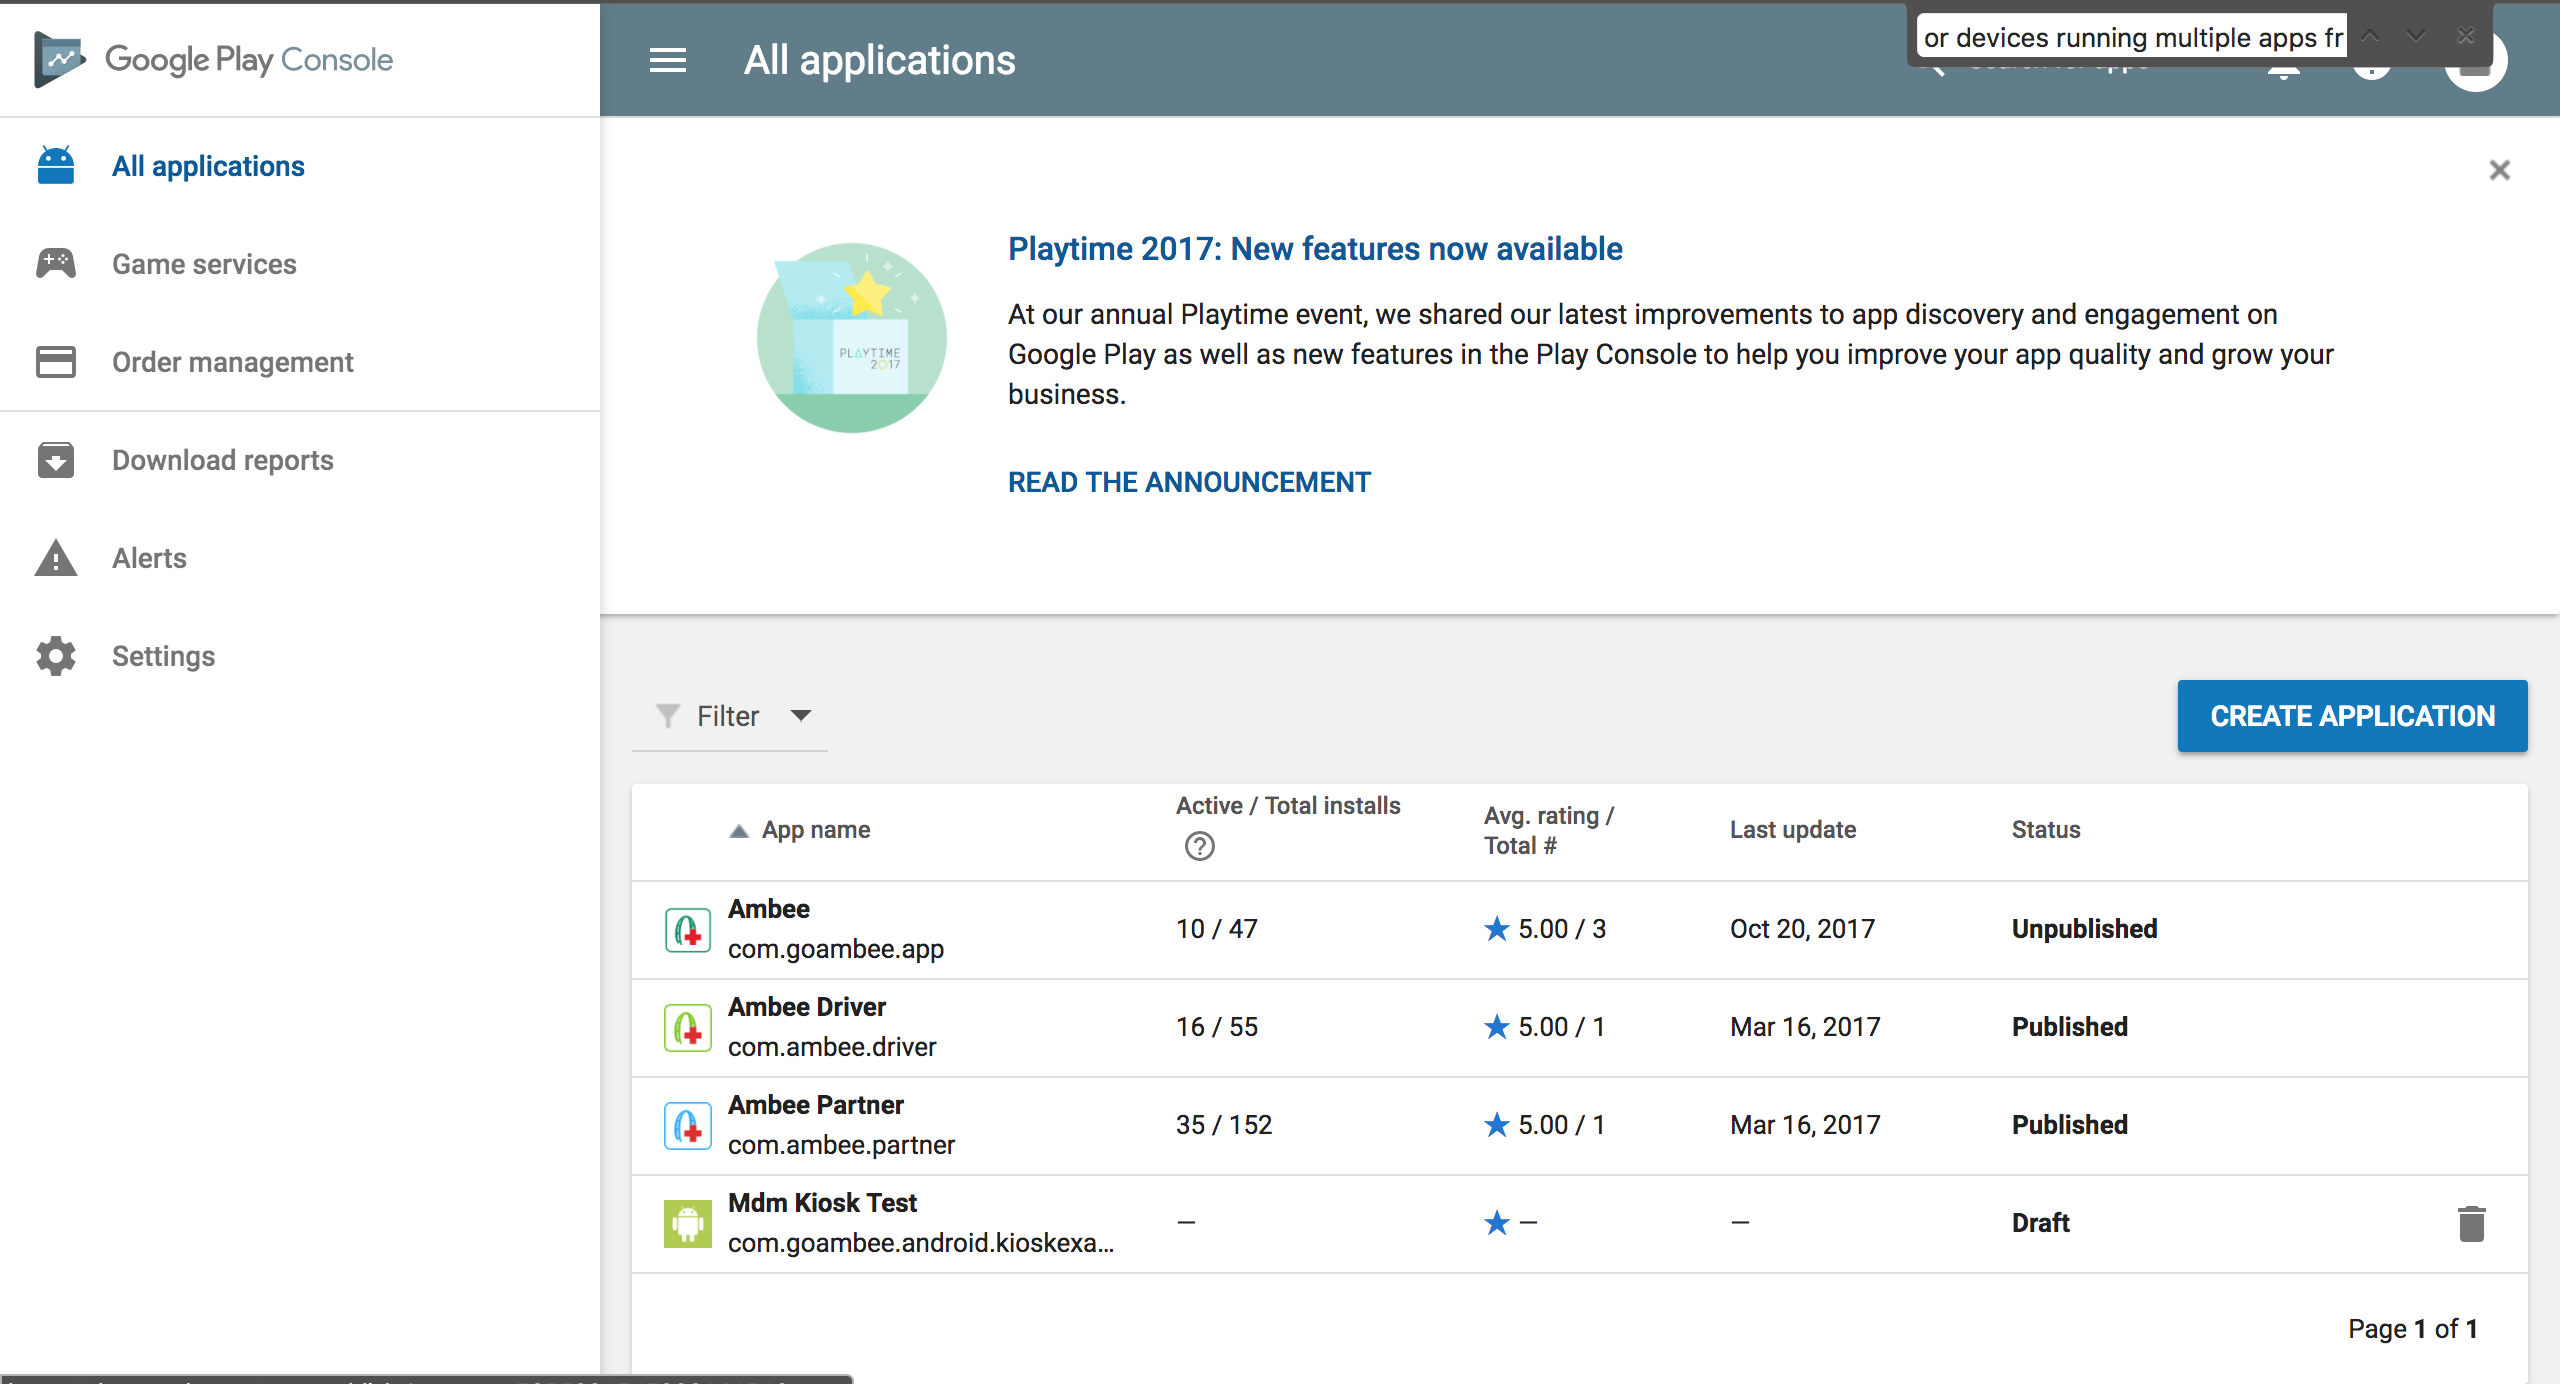Open the Ambee app row
This screenshot has width=2560, height=1384.
click(x=768, y=909)
